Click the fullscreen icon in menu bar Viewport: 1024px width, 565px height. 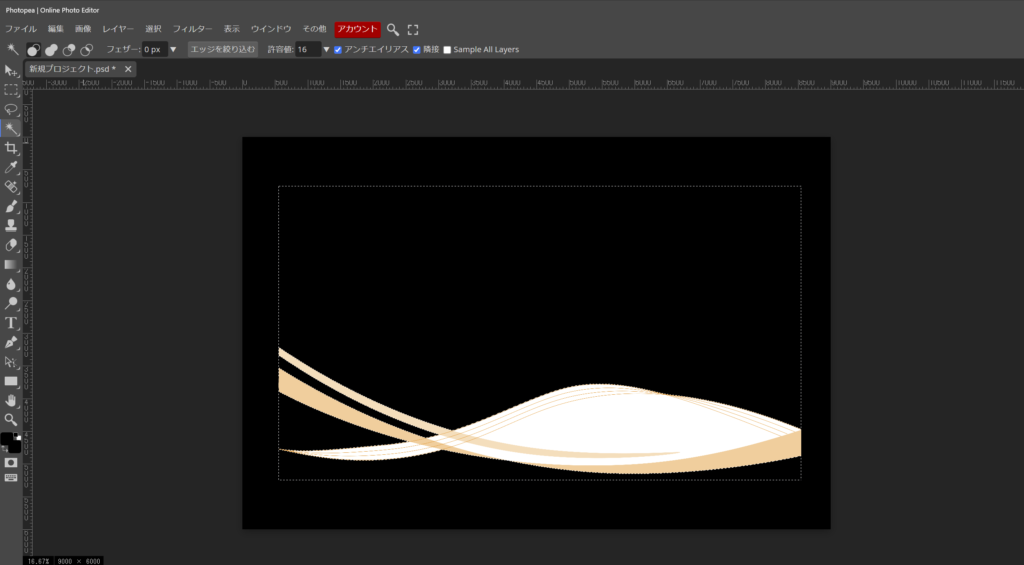(x=413, y=30)
